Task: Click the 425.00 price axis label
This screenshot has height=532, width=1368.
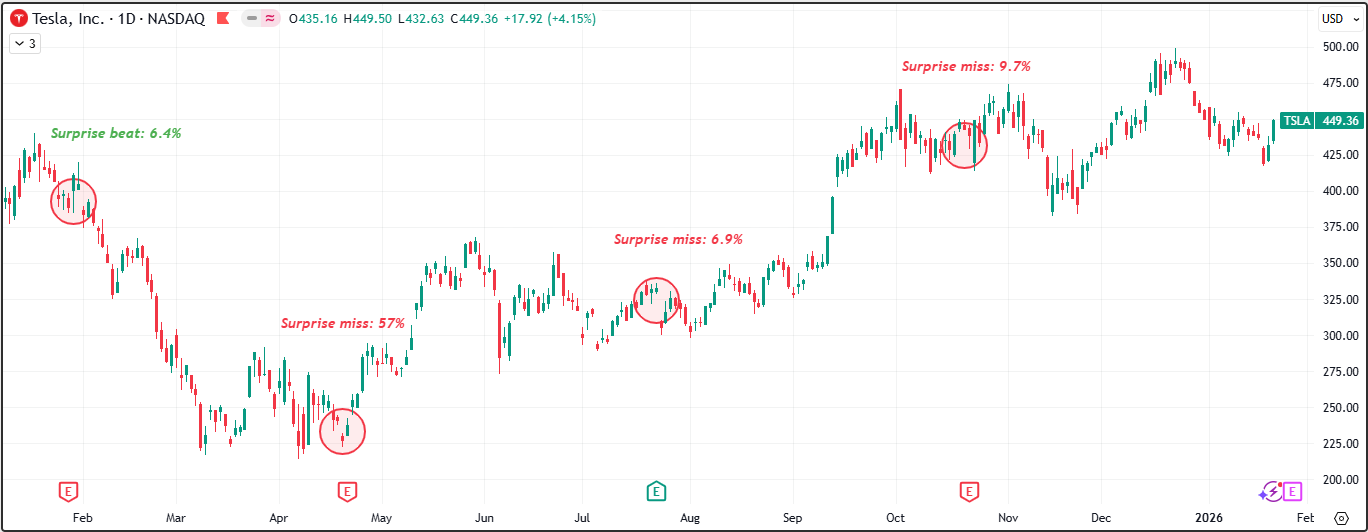Action: pos(1340,155)
